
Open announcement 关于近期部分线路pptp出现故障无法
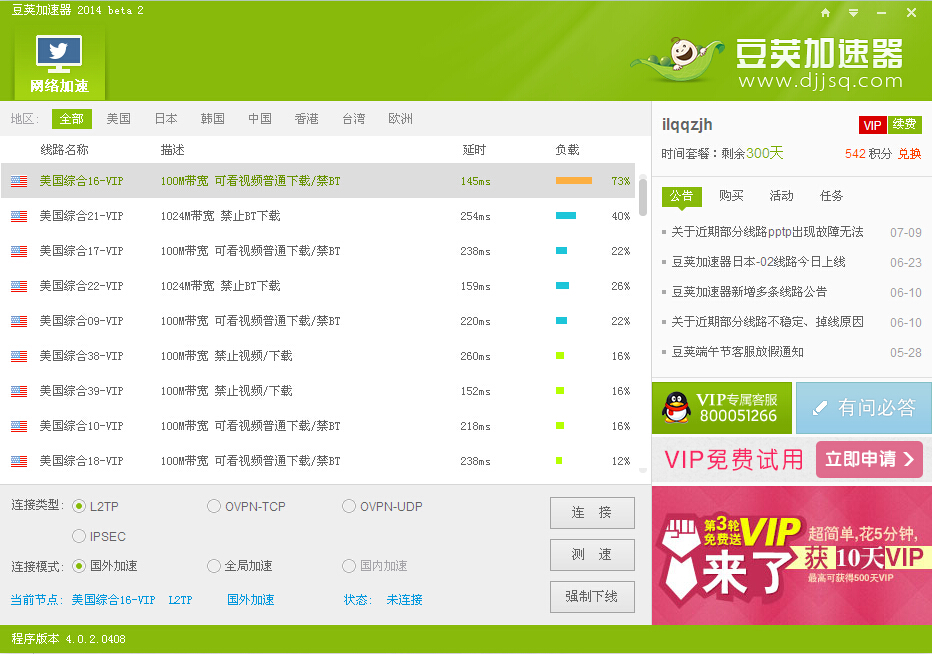(x=767, y=232)
